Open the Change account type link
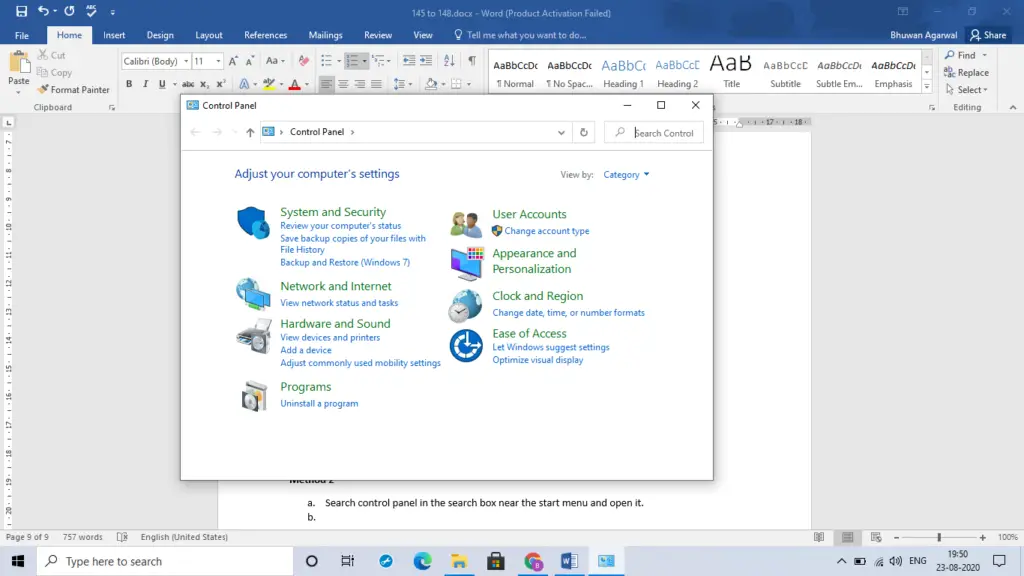Screen dimensions: 1024x576 click(547, 231)
